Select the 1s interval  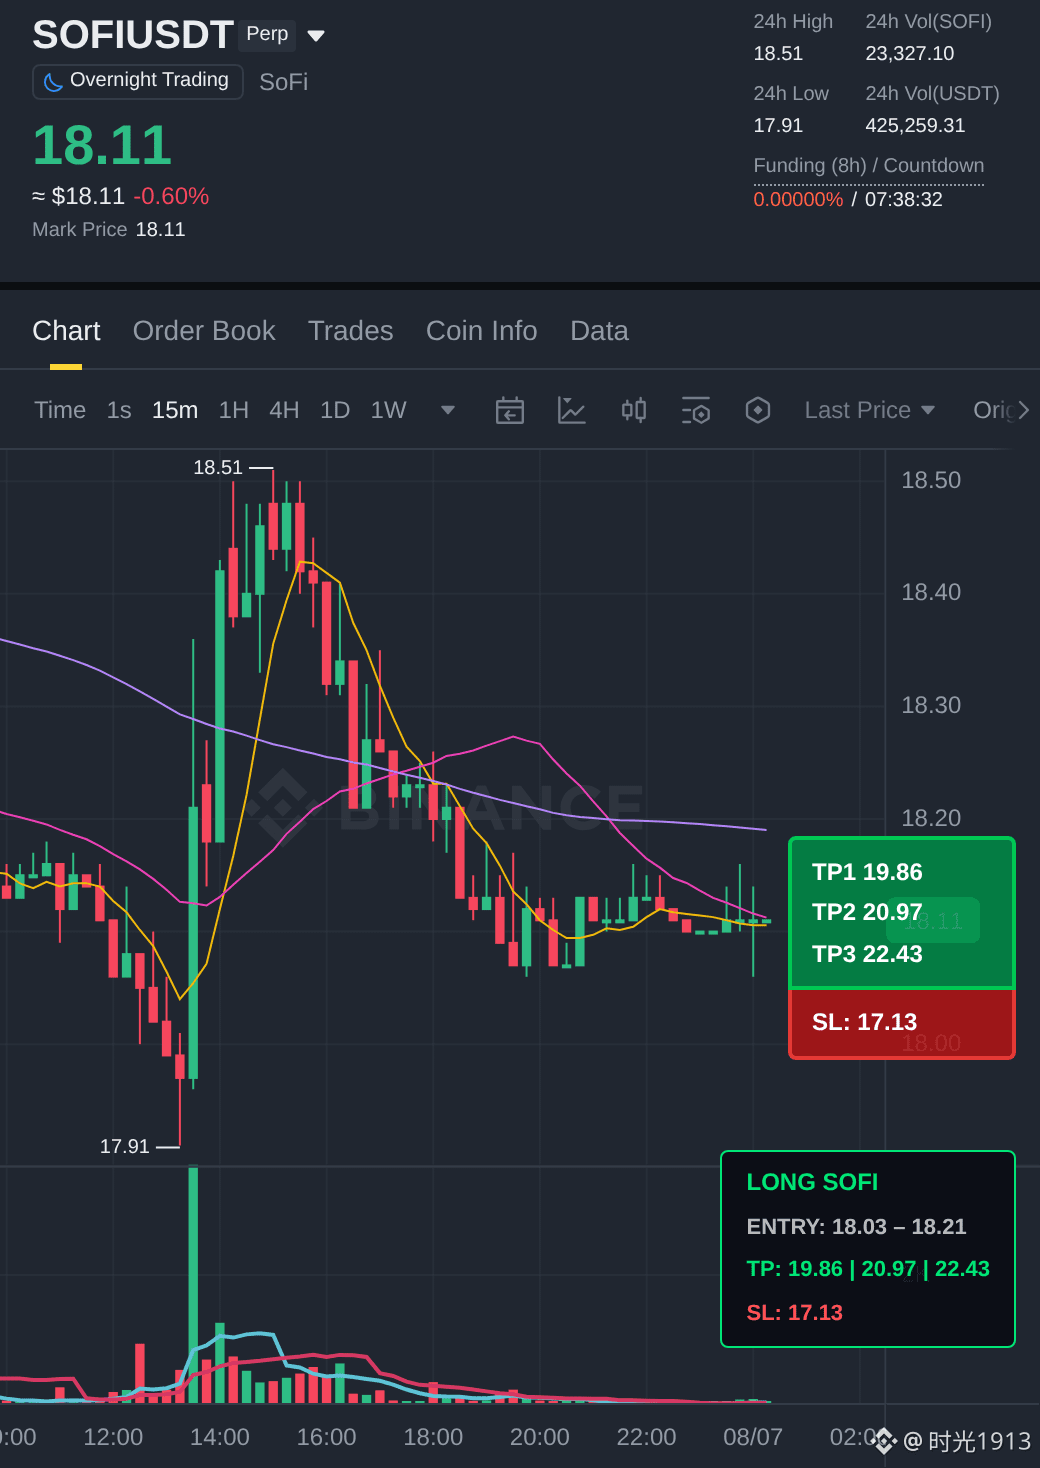tap(119, 410)
